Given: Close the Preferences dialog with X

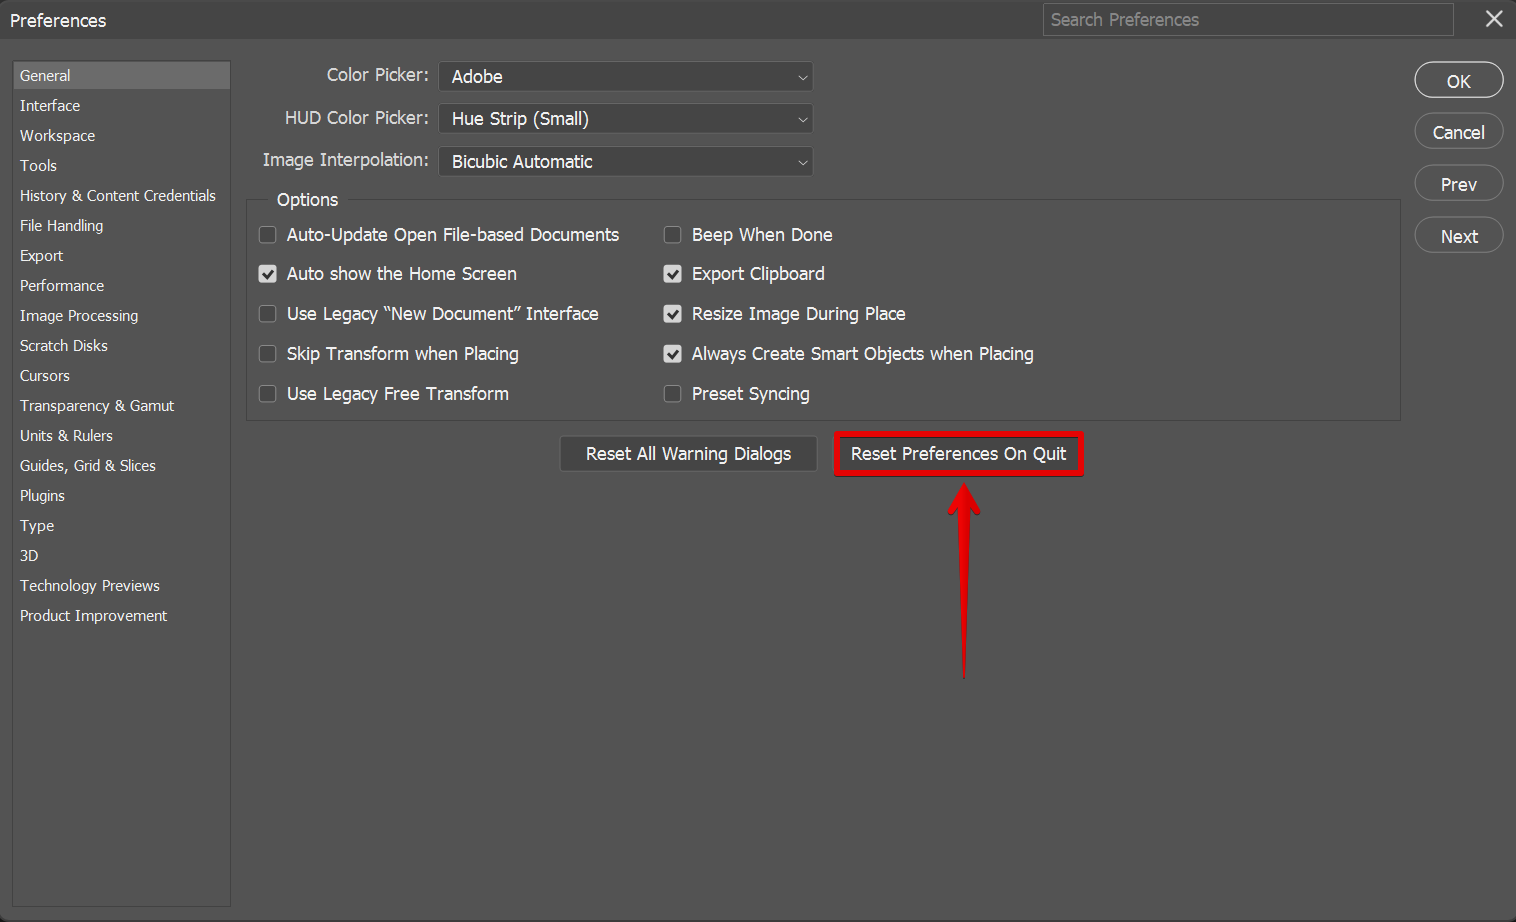Looking at the screenshot, I should 1494,19.
